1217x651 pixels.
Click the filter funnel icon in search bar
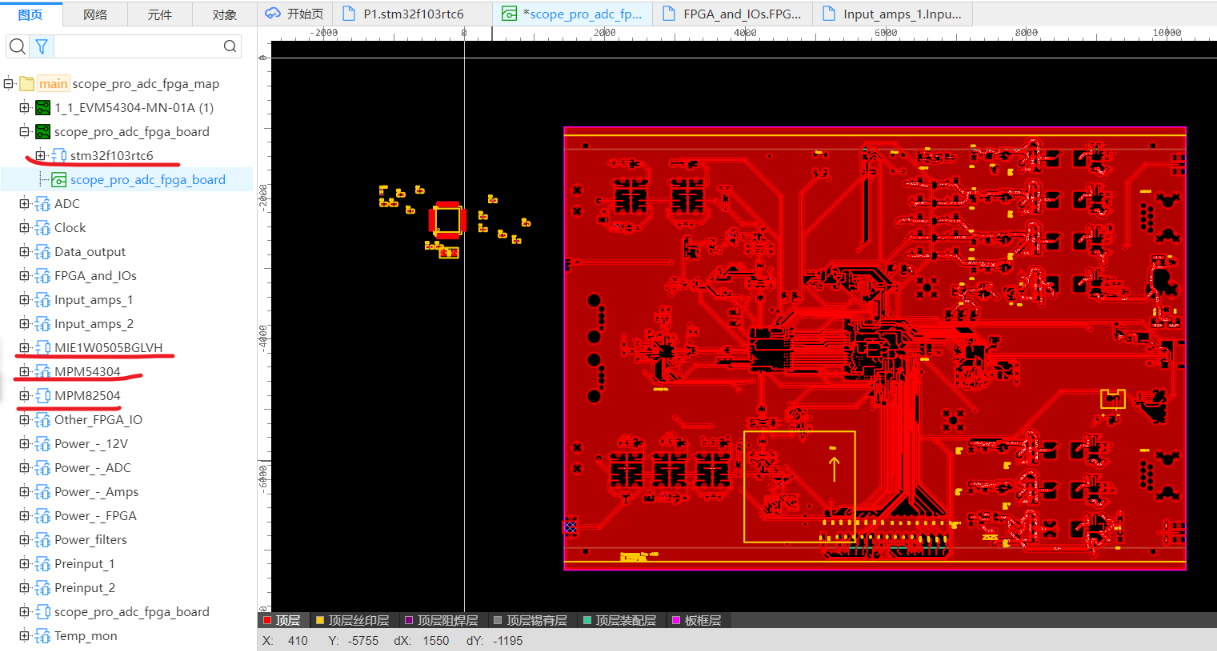41,46
